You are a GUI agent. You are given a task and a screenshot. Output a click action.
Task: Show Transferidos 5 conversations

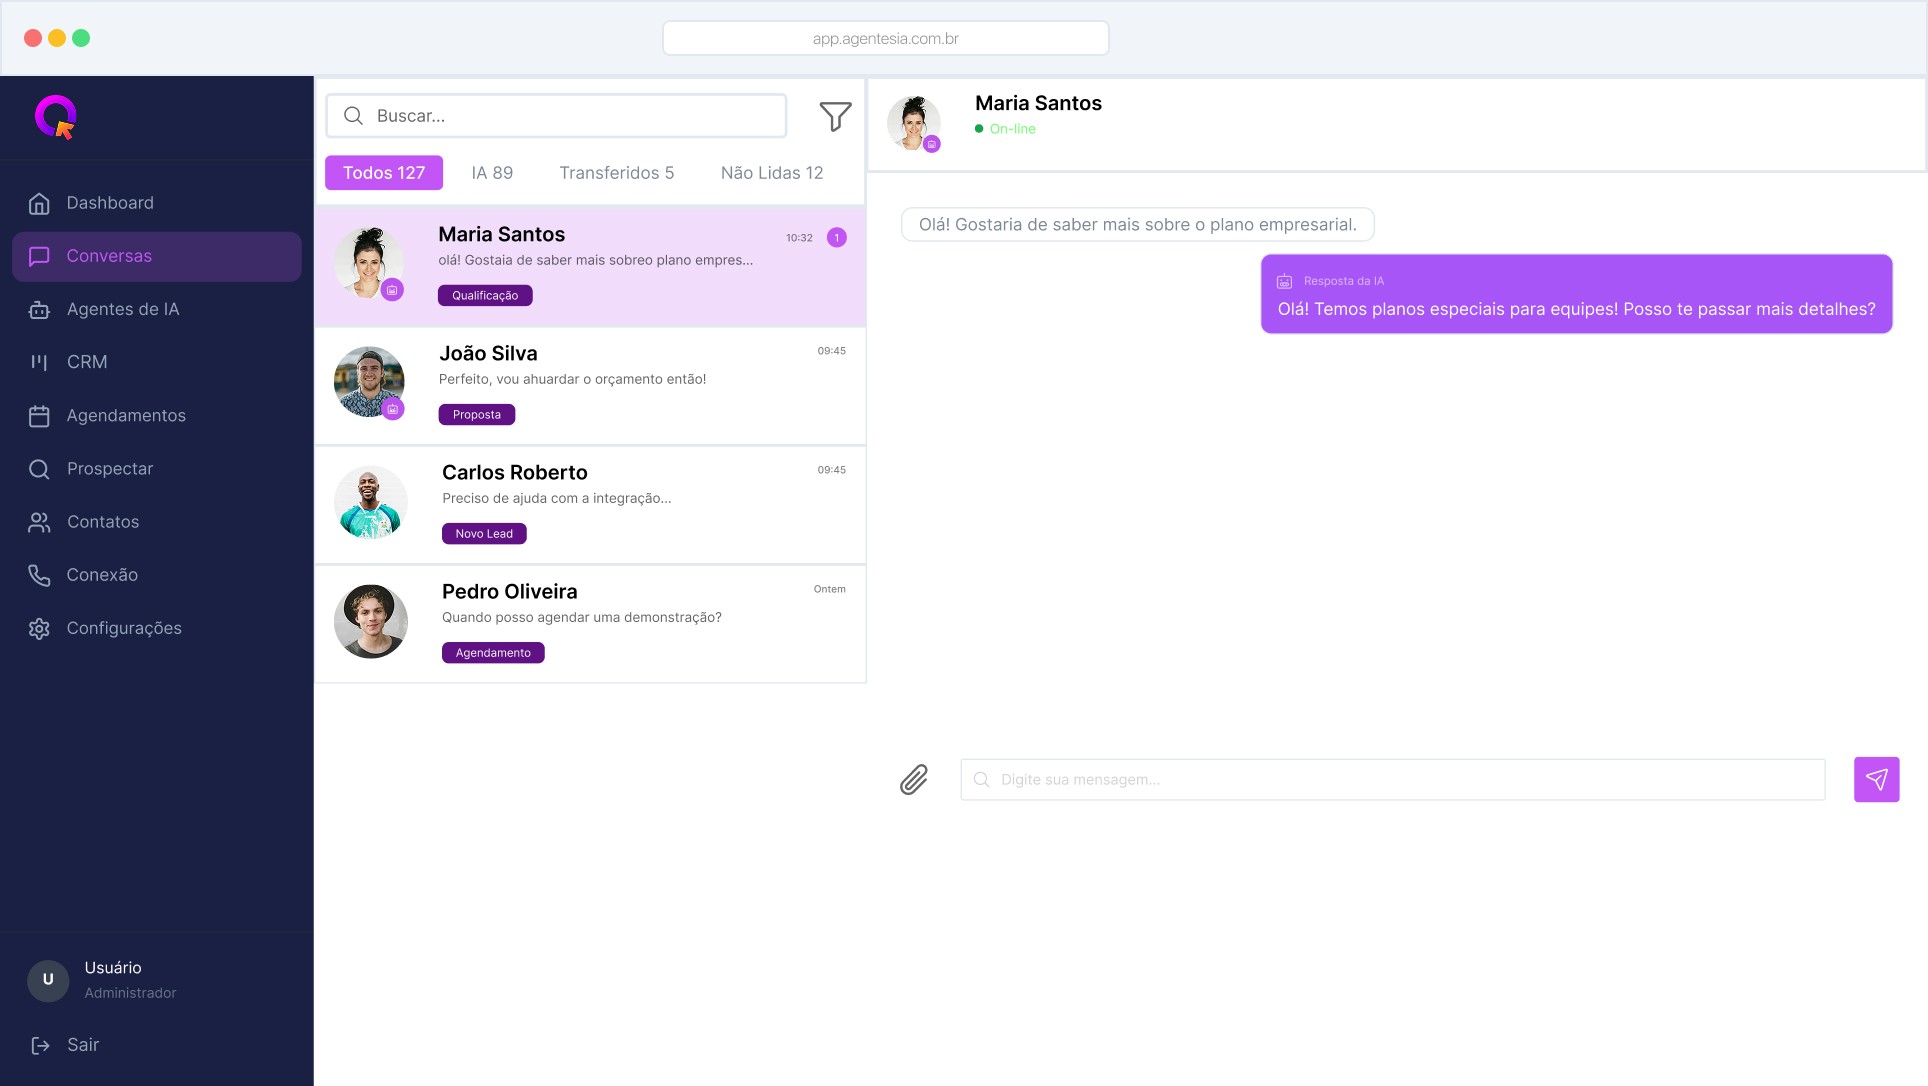pyautogui.click(x=616, y=173)
